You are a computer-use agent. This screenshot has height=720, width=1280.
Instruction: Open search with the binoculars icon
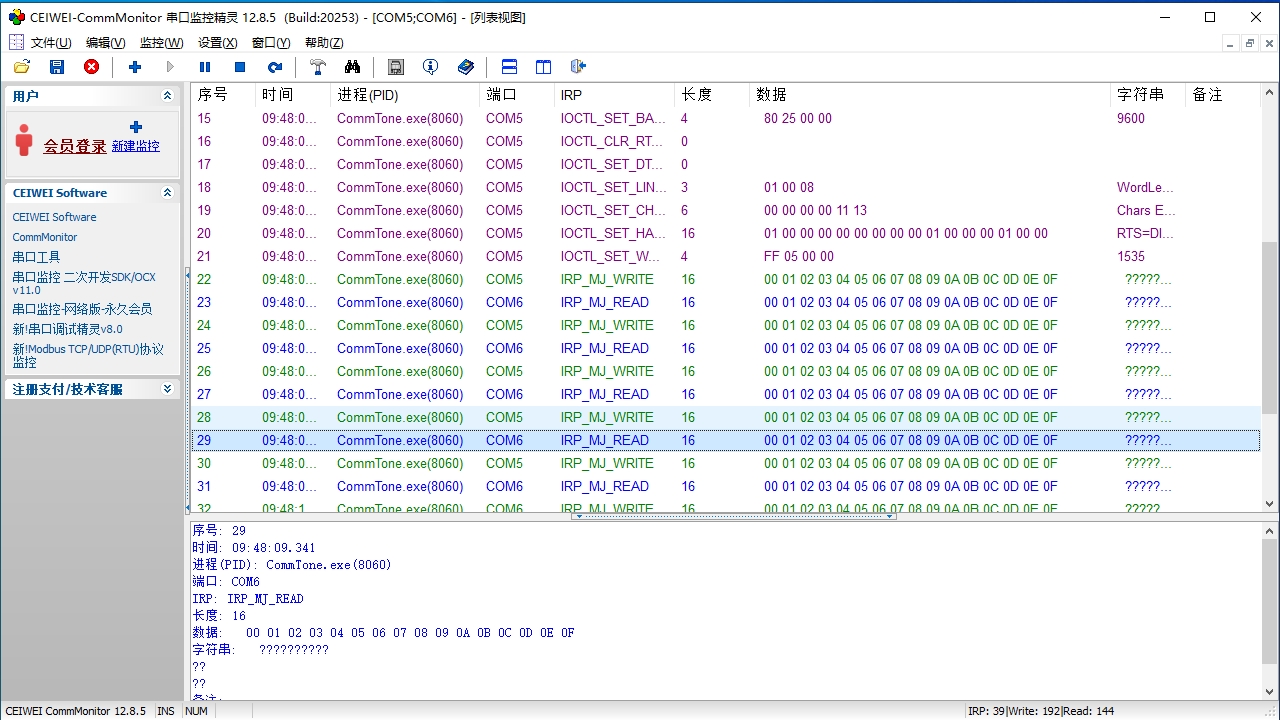tap(352, 67)
